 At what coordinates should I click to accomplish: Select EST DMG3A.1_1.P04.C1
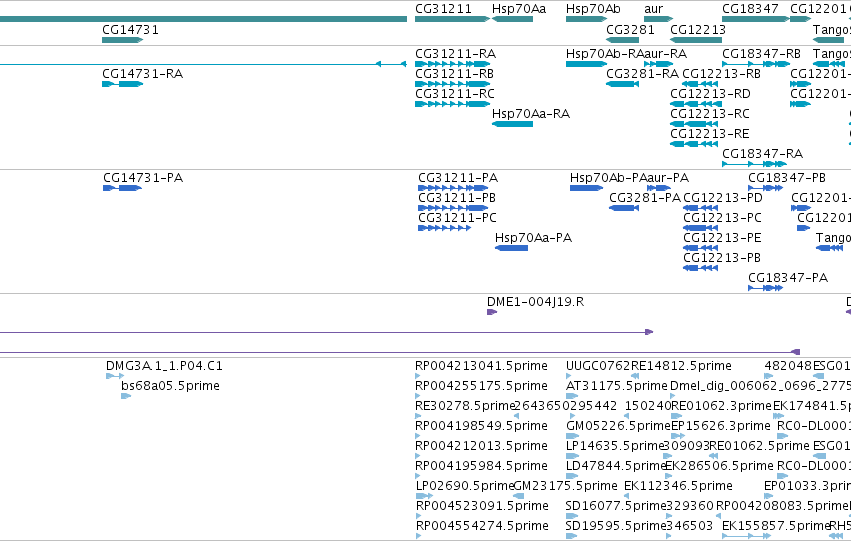(115, 376)
